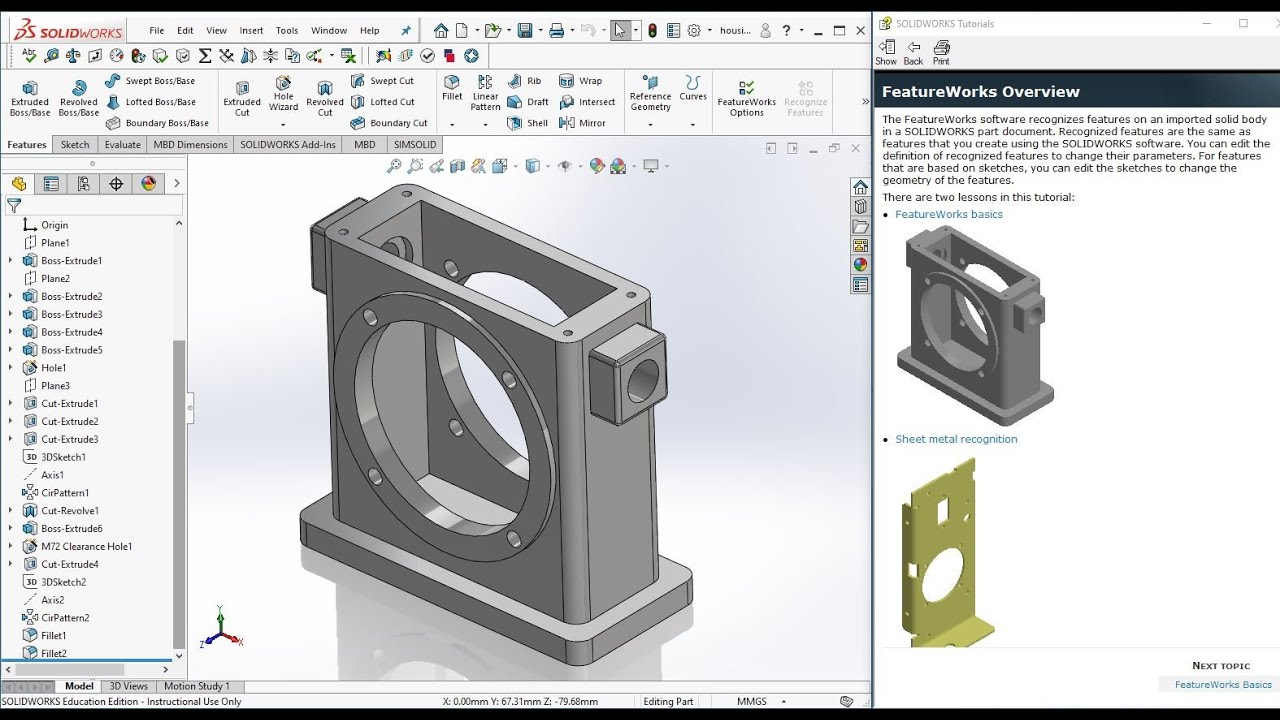Select the Fillet tool
This screenshot has height=720, width=1280.
pyautogui.click(x=452, y=89)
